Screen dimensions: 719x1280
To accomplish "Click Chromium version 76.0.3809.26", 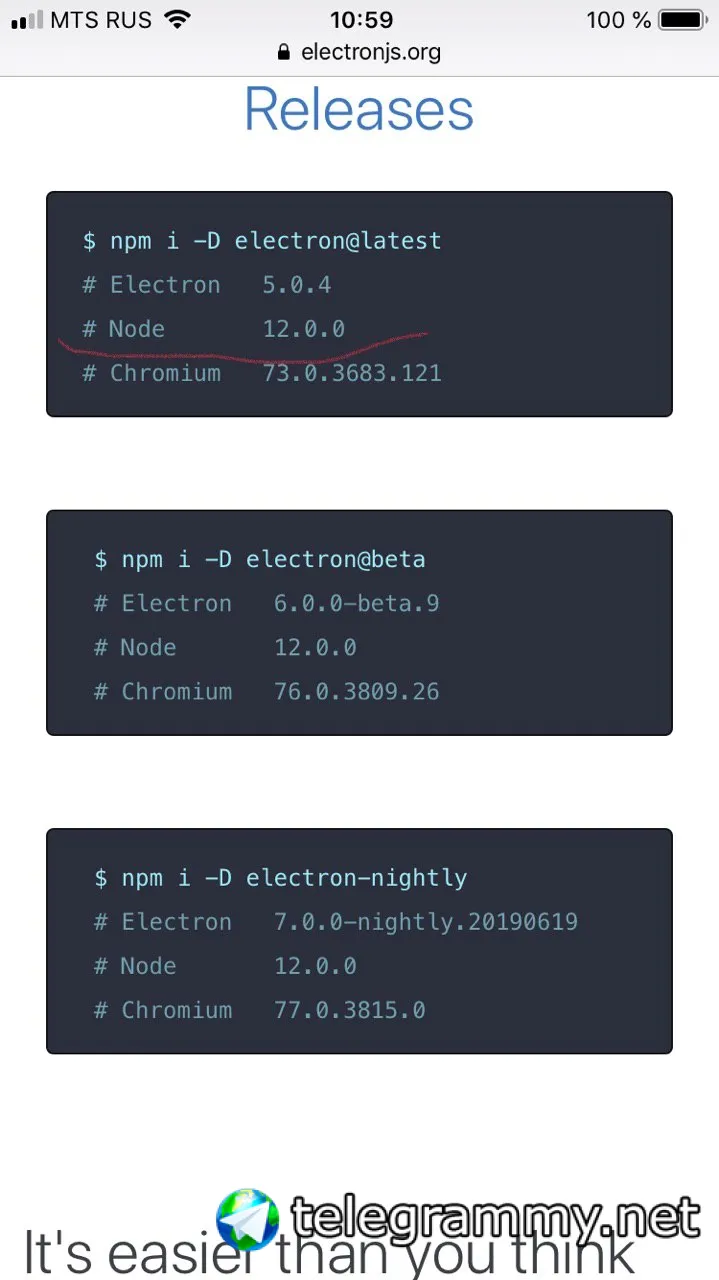I will click(356, 691).
